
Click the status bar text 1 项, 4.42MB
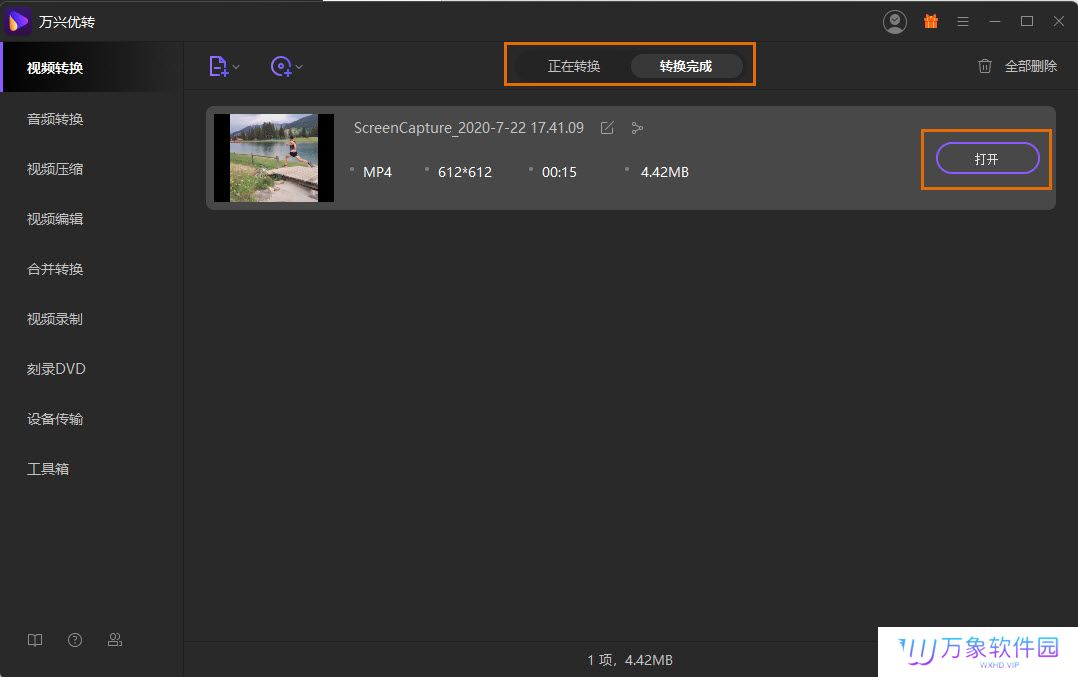click(630, 660)
